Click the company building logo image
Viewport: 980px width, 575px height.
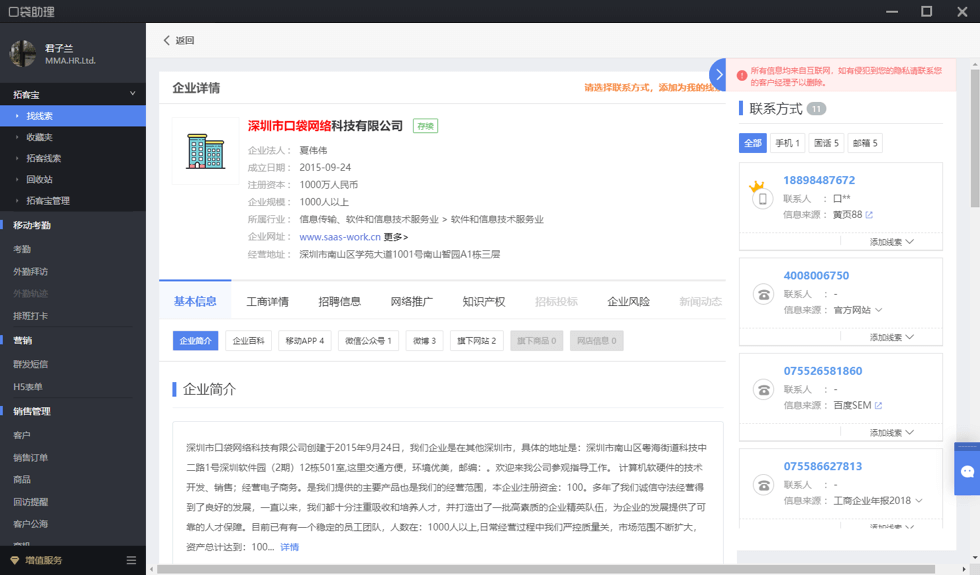click(x=206, y=151)
